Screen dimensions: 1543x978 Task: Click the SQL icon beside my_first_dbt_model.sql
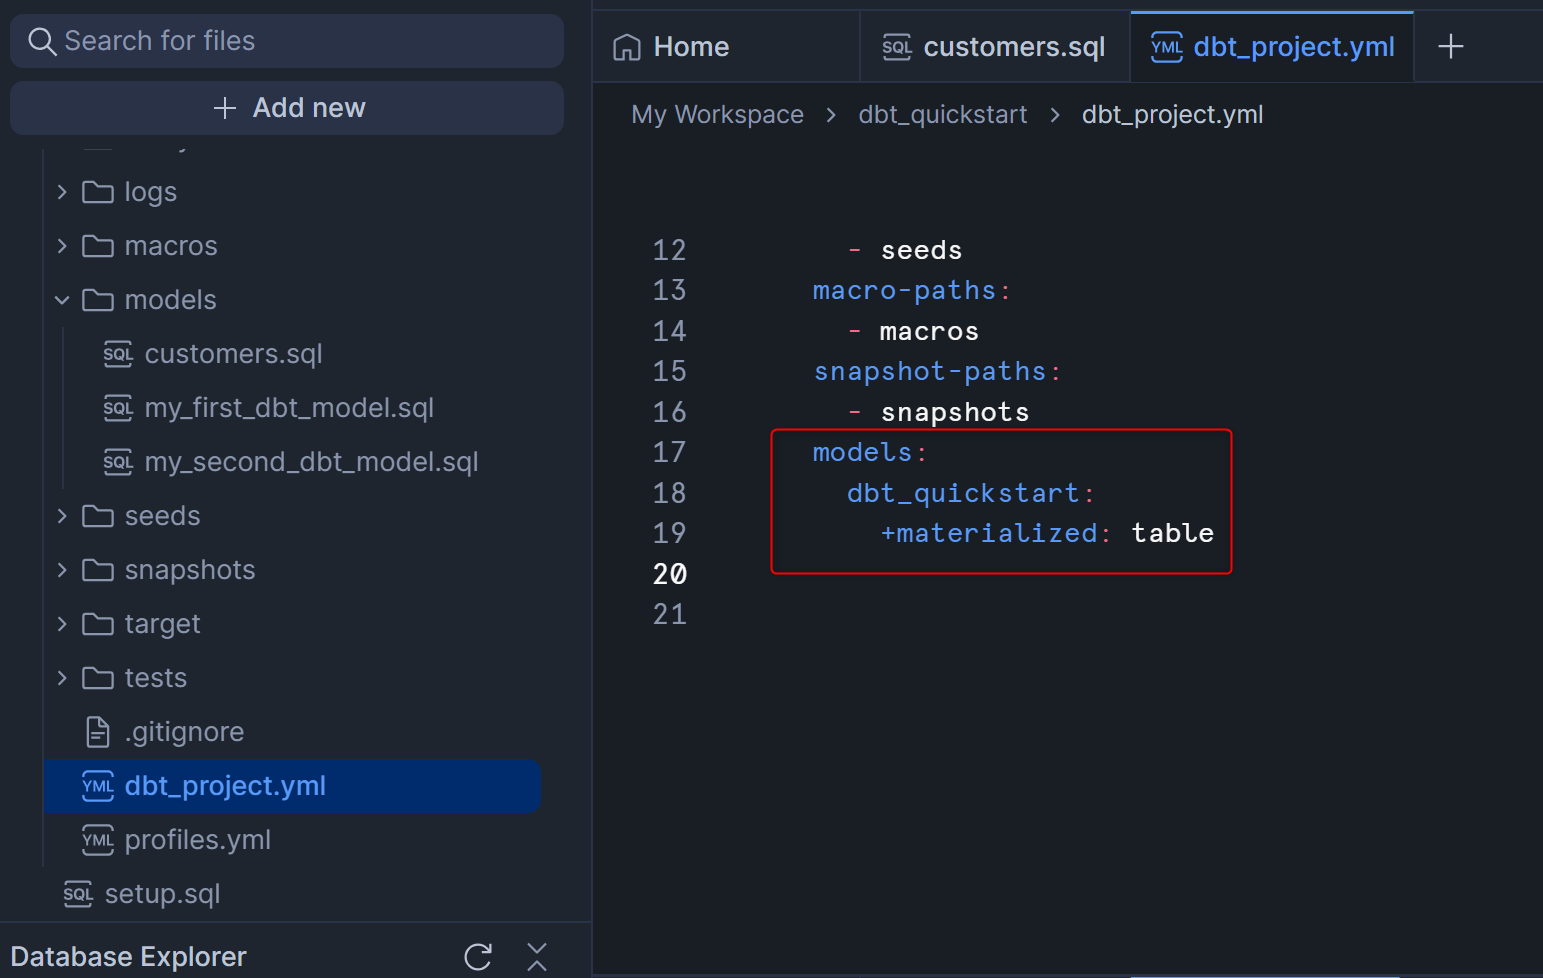118,408
